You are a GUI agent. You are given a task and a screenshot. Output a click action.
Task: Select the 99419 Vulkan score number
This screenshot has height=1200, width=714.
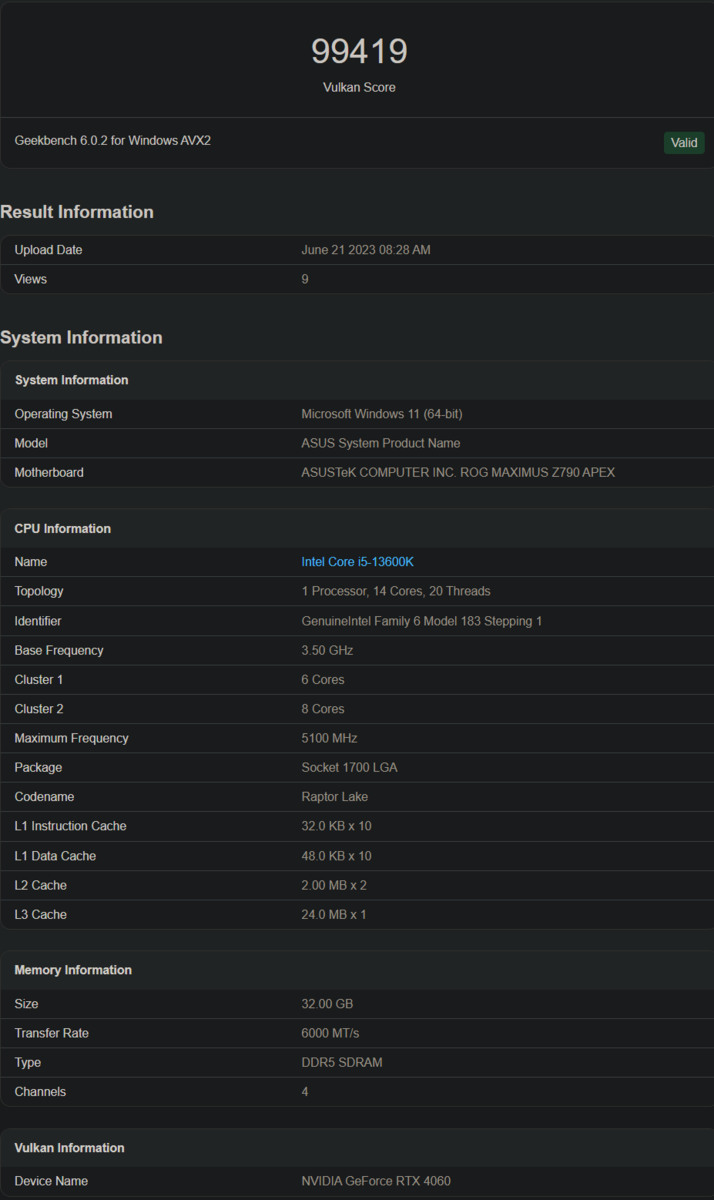(359, 51)
